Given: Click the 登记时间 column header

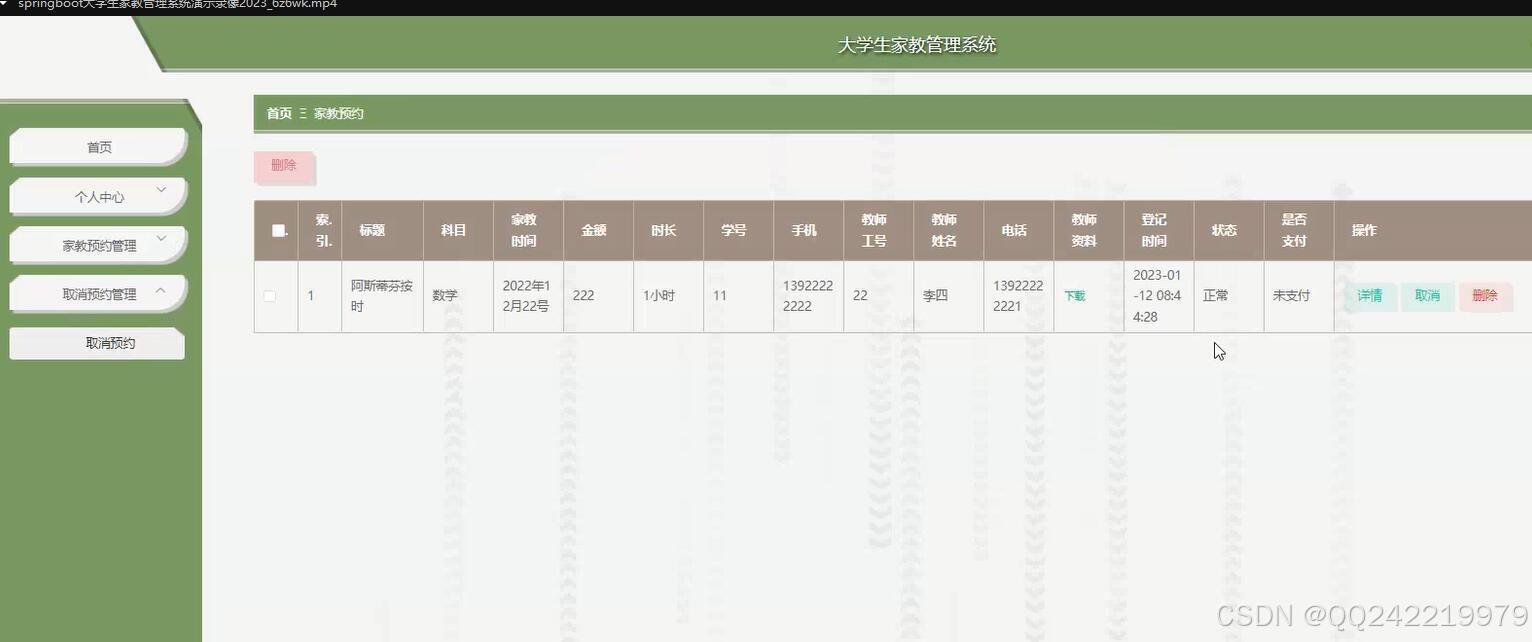Looking at the screenshot, I should 1155,229.
